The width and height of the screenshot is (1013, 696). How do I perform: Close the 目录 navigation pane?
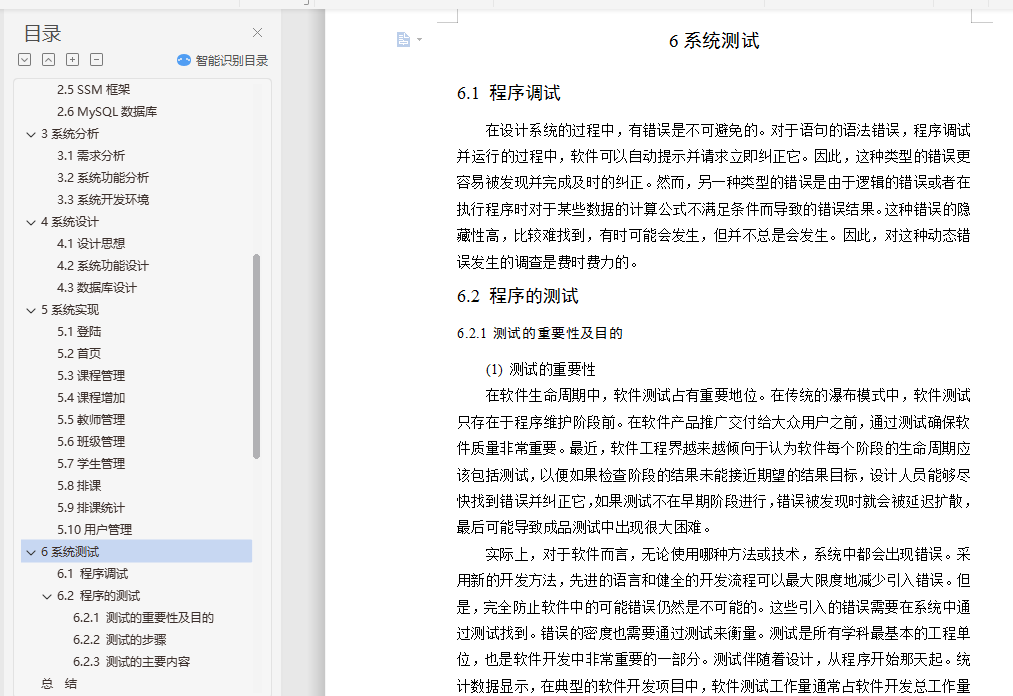click(x=257, y=32)
